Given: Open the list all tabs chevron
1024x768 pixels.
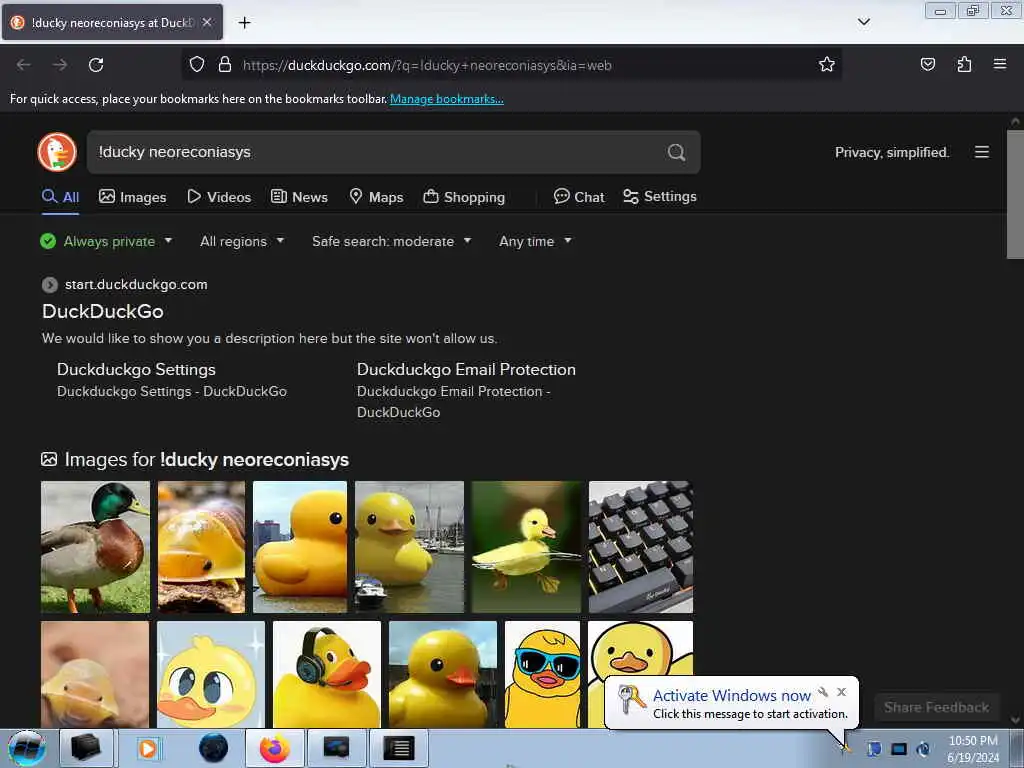Looking at the screenshot, I should [x=863, y=22].
